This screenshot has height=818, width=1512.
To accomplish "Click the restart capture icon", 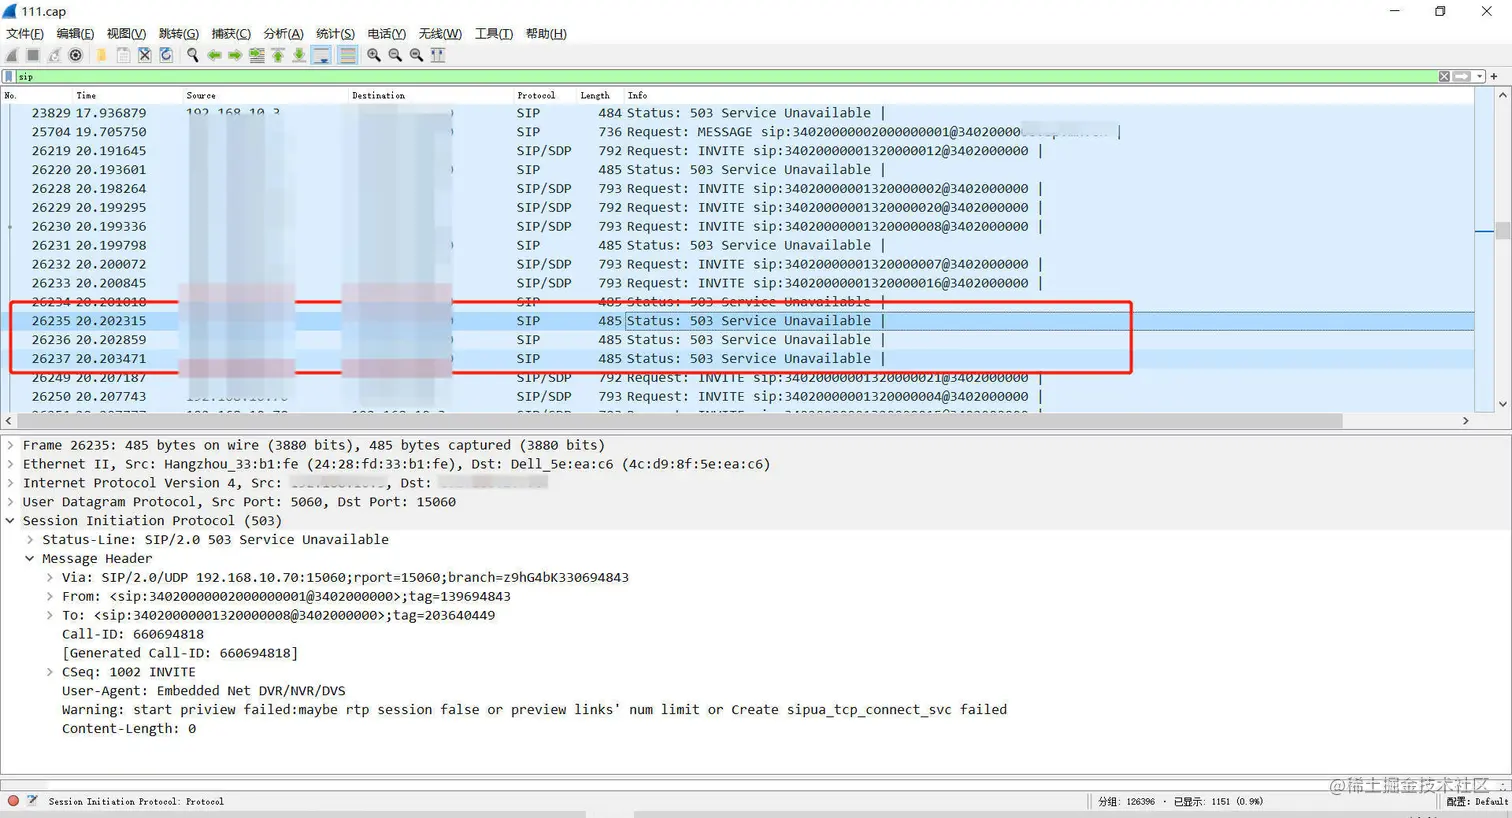I will tap(54, 56).
